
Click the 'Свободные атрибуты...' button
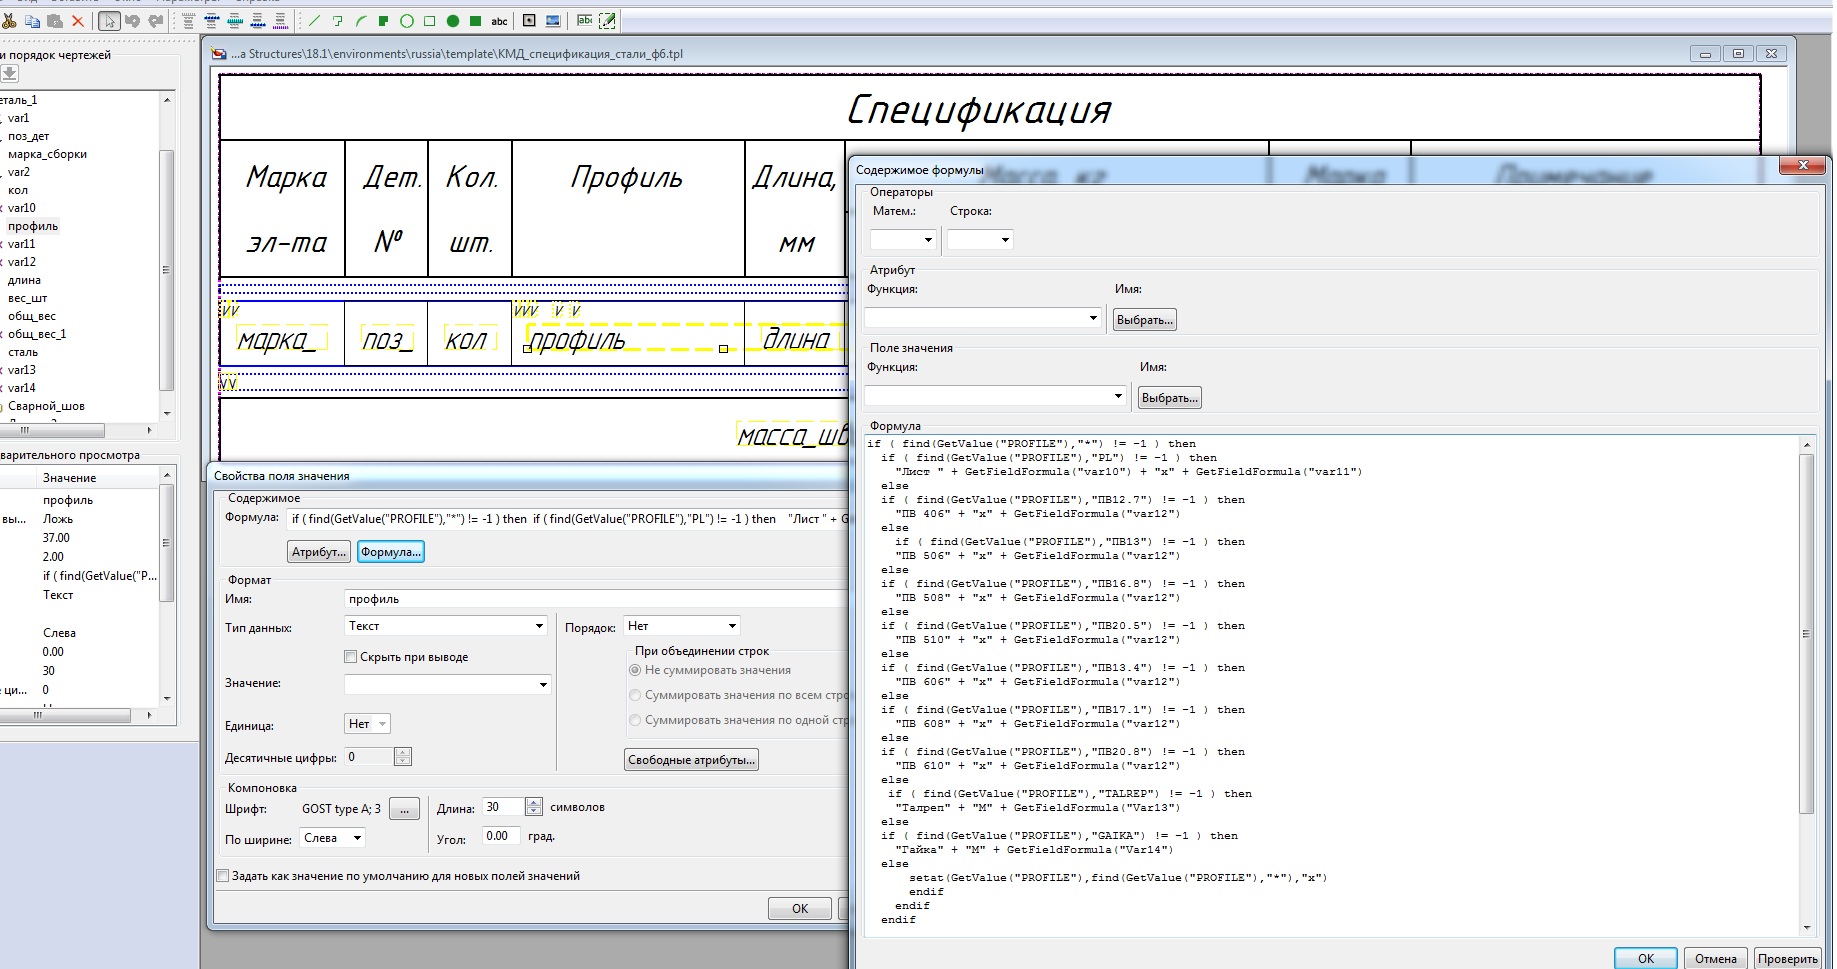coord(691,760)
